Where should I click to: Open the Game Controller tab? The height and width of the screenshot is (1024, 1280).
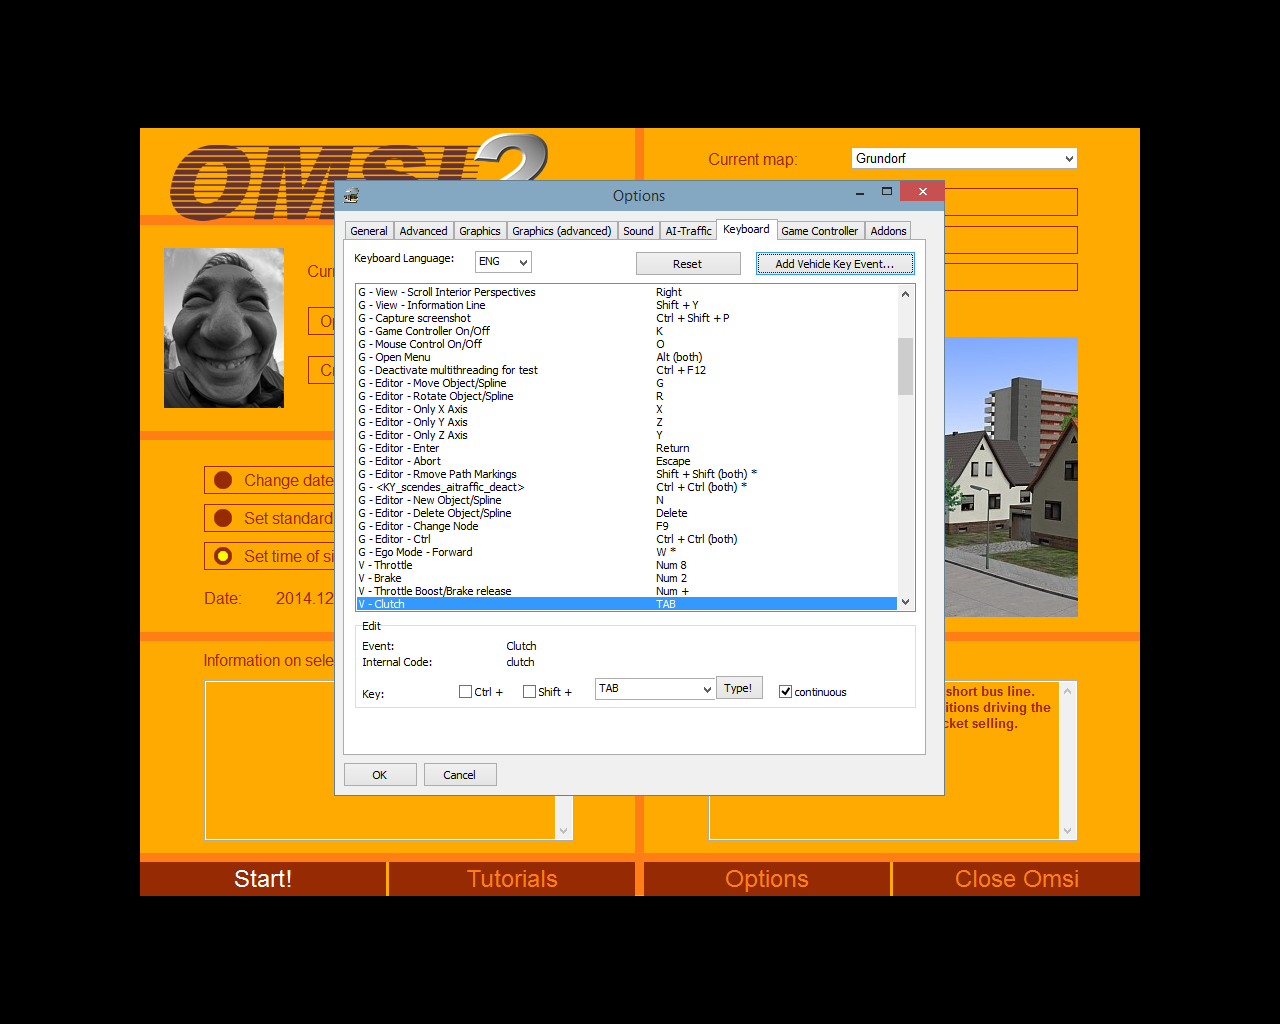coord(819,231)
